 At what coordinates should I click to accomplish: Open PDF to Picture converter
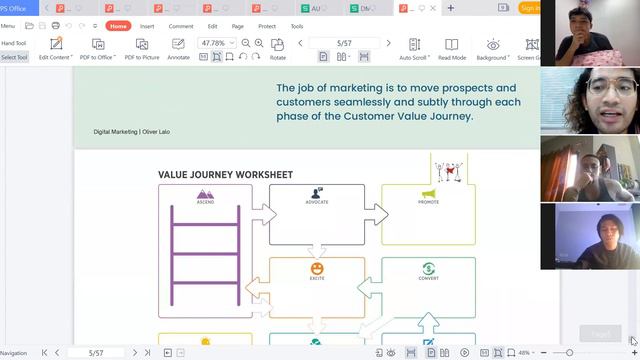[142, 49]
